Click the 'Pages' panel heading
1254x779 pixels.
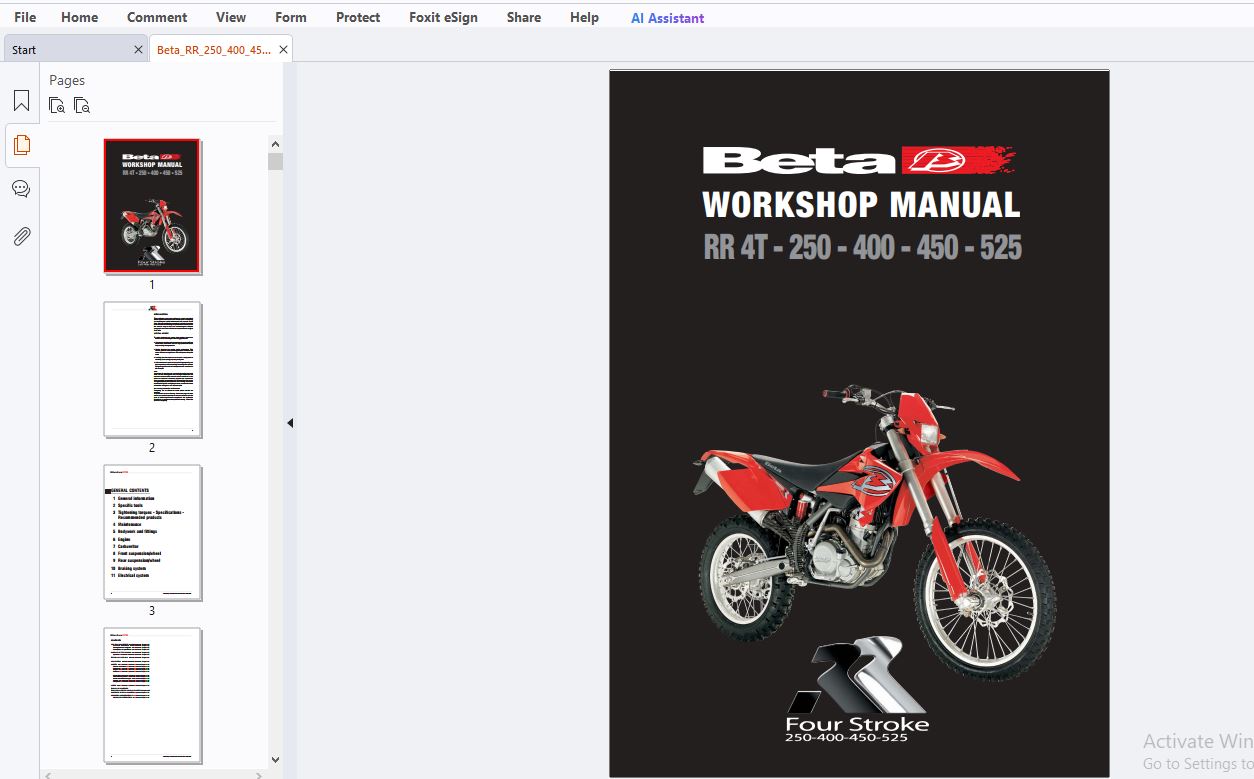(x=67, y=80)
